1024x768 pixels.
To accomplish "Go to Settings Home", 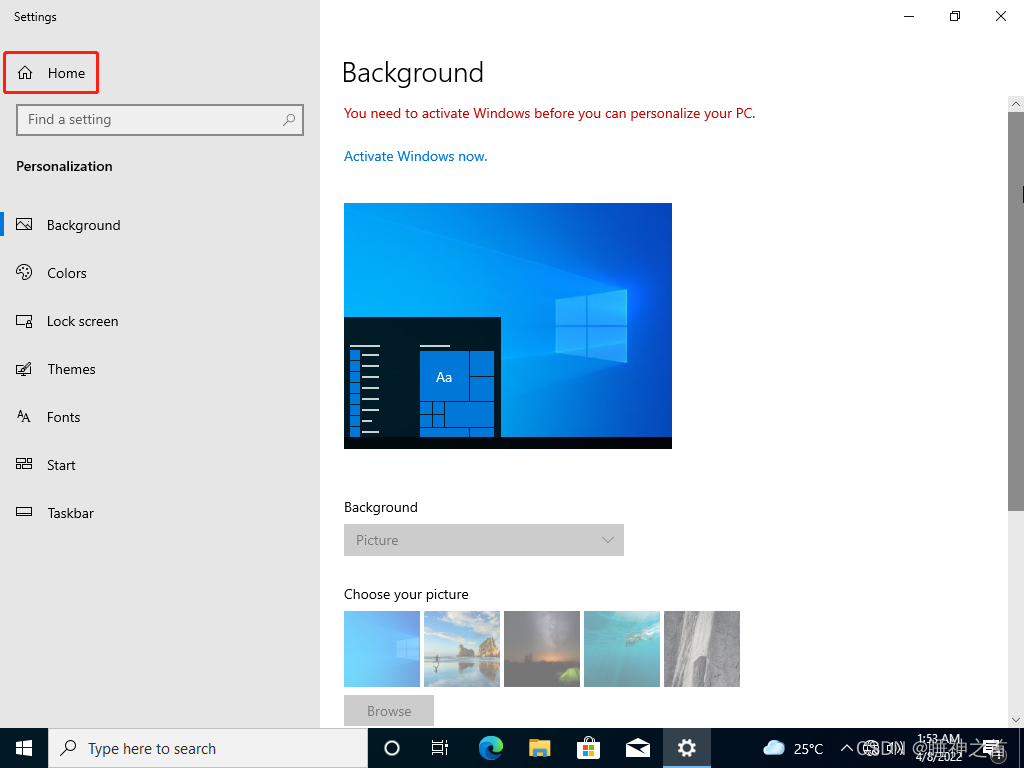I will [51, 72].
